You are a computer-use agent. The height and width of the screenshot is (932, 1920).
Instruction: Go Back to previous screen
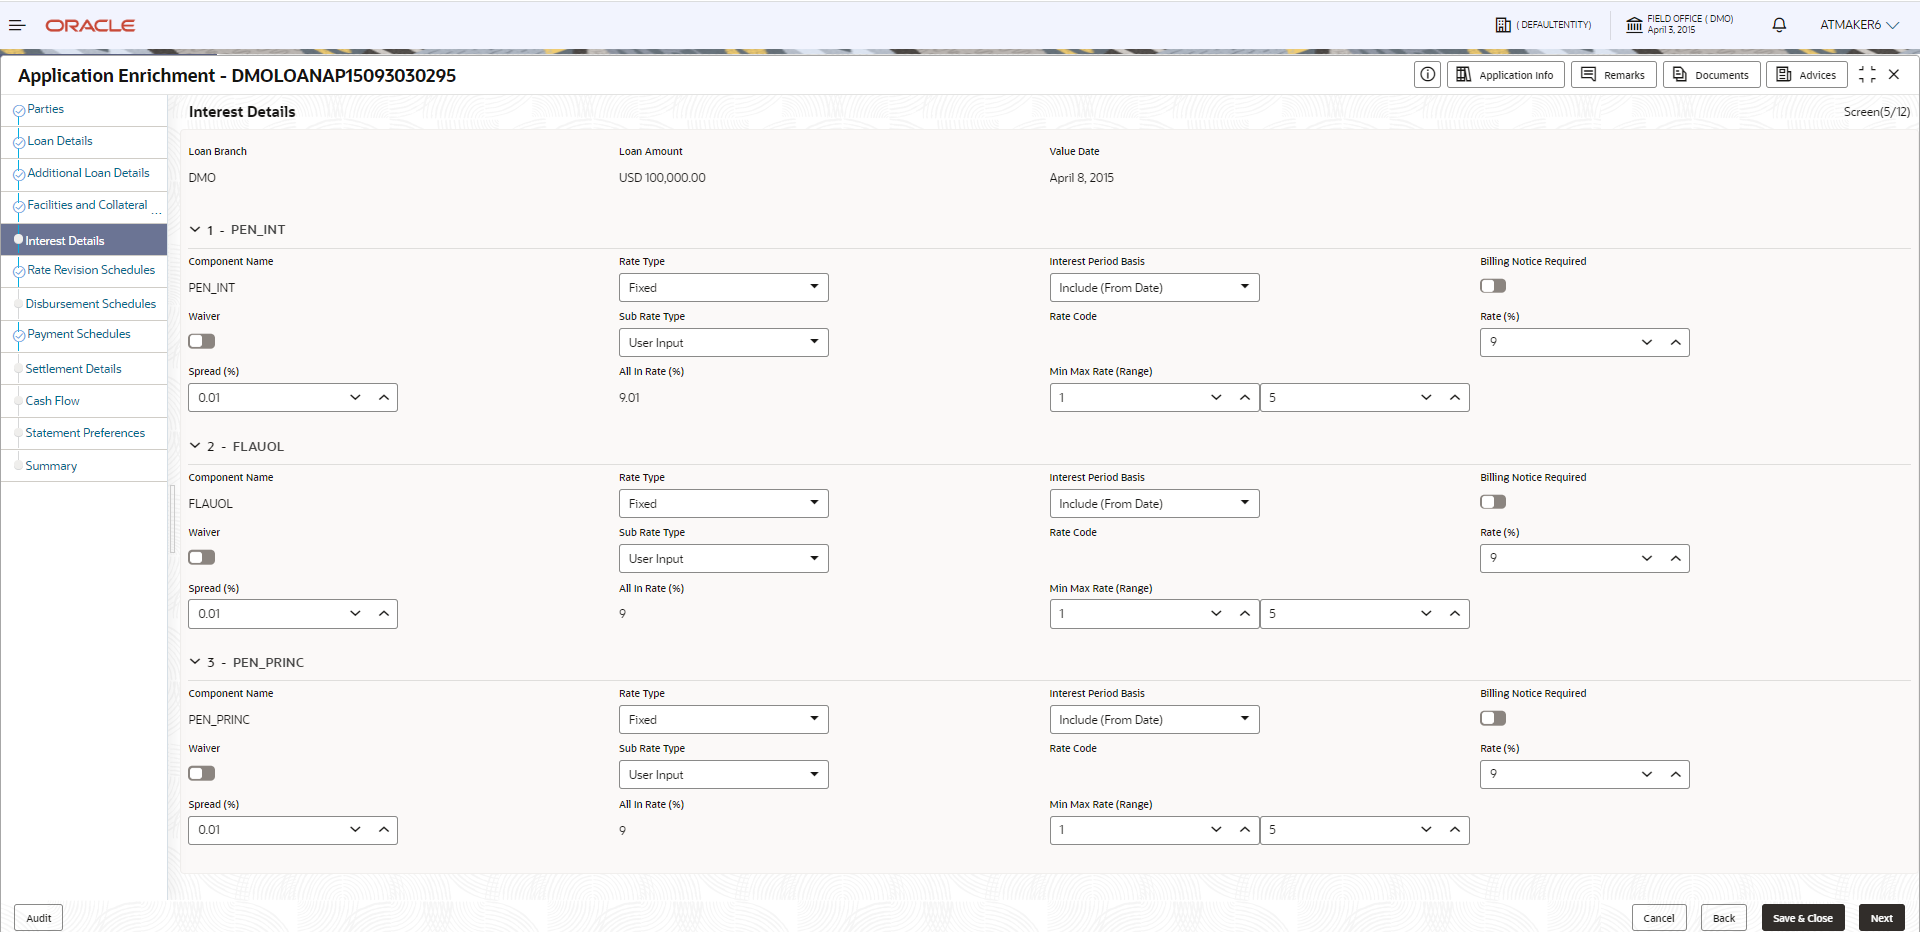[x=1724, y=918]
